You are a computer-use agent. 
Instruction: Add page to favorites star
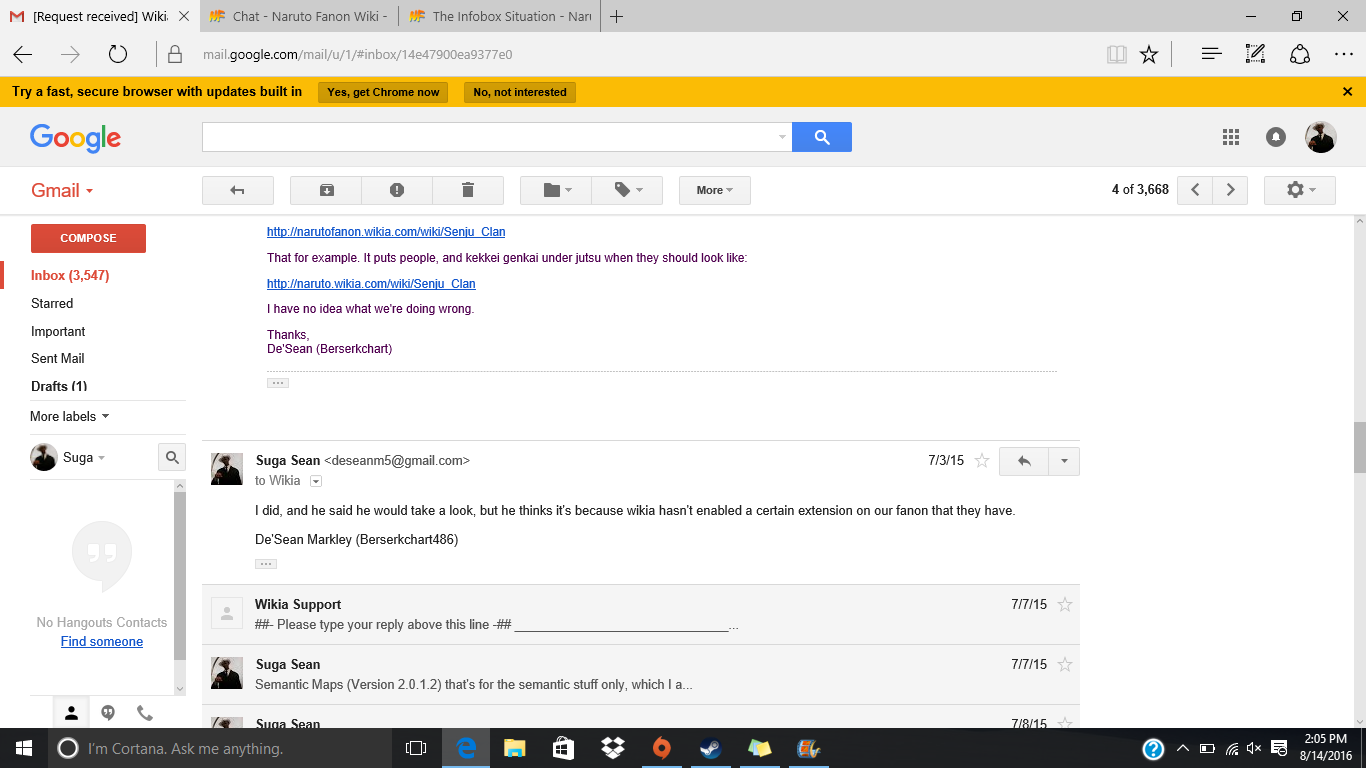1149,54
